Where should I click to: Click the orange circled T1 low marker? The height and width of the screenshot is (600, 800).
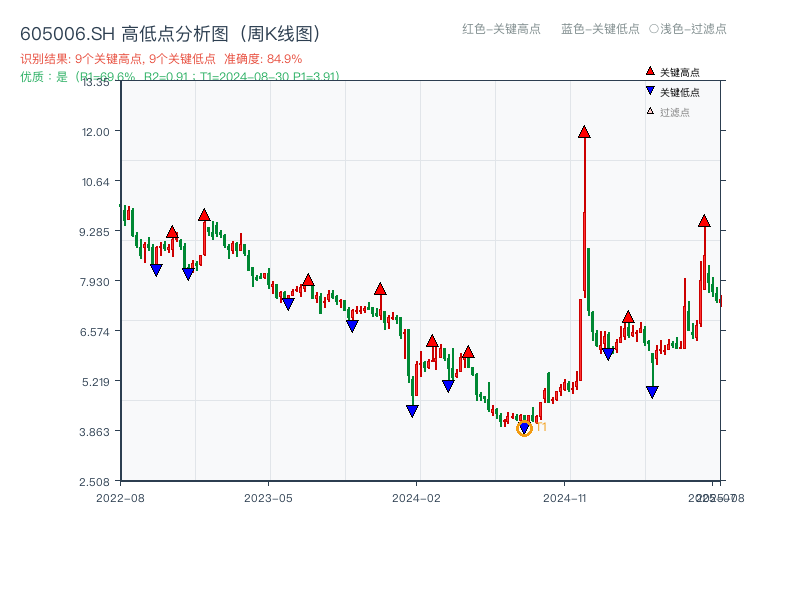[x=524, y=428]
